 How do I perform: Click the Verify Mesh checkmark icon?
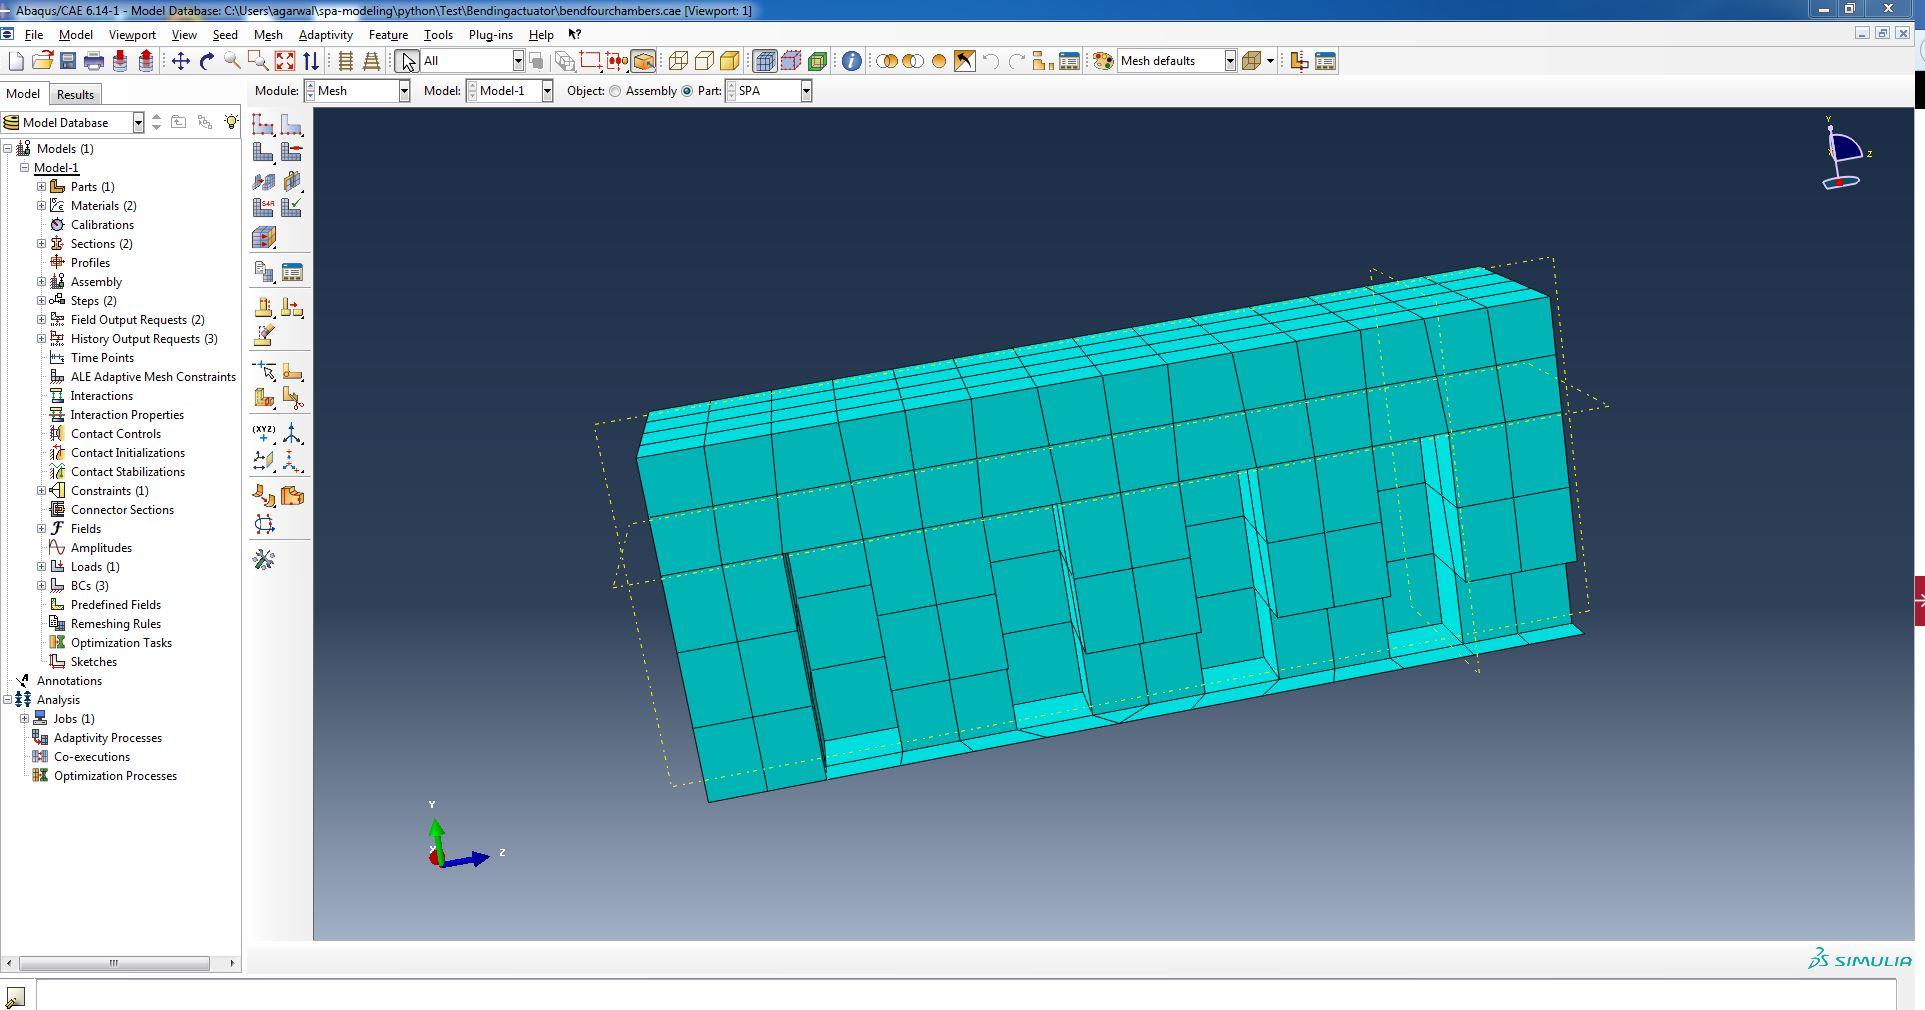tap(292, 208)
